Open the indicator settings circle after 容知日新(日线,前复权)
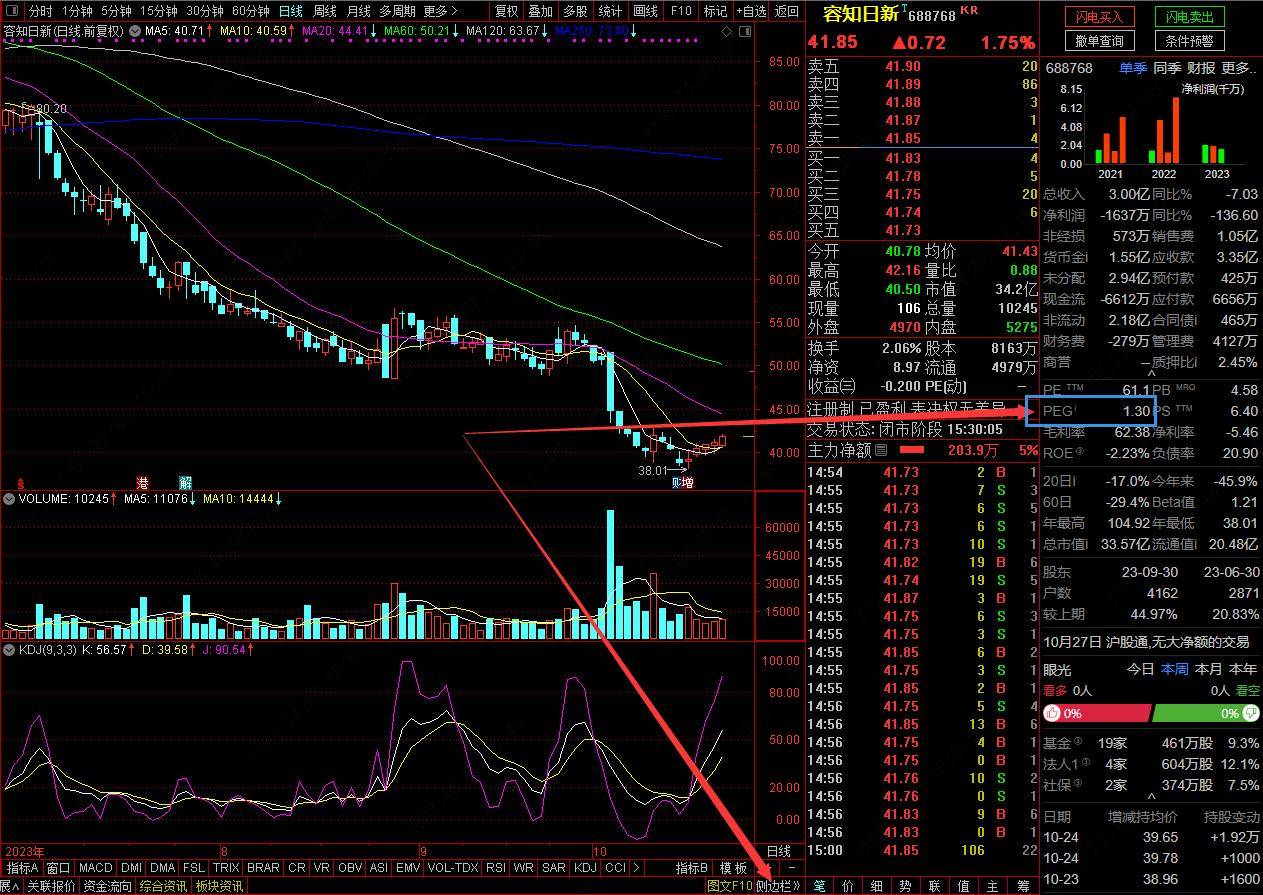This screenshot has height=895, width=1263. coord(133,31)
